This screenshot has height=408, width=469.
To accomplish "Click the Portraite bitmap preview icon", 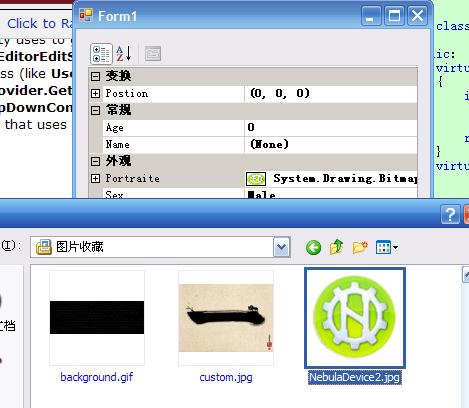I will 256,179.
